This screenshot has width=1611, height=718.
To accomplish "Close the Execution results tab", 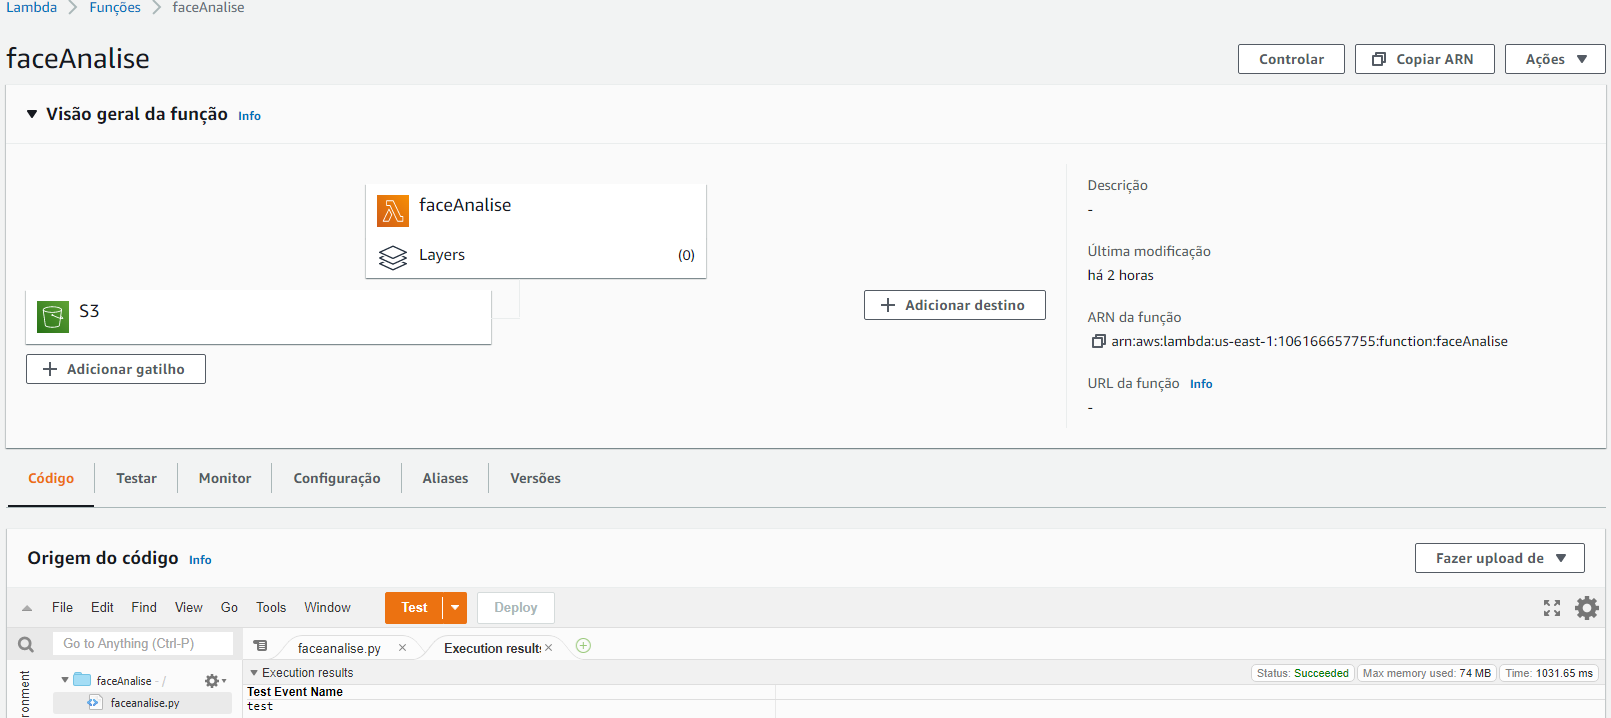I will (x=548, y=648).
